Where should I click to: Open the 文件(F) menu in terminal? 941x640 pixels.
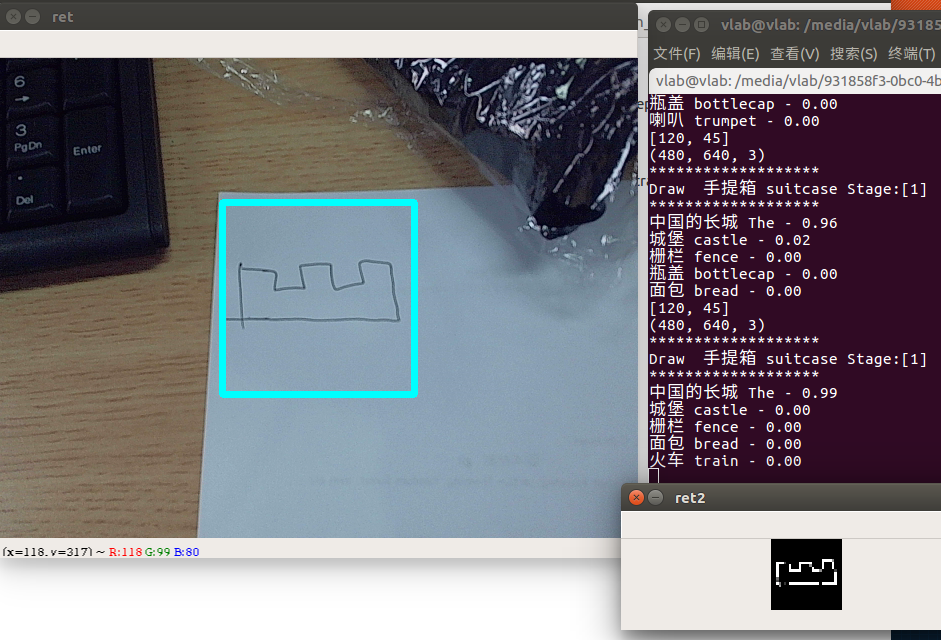click(x=676, y=54)
